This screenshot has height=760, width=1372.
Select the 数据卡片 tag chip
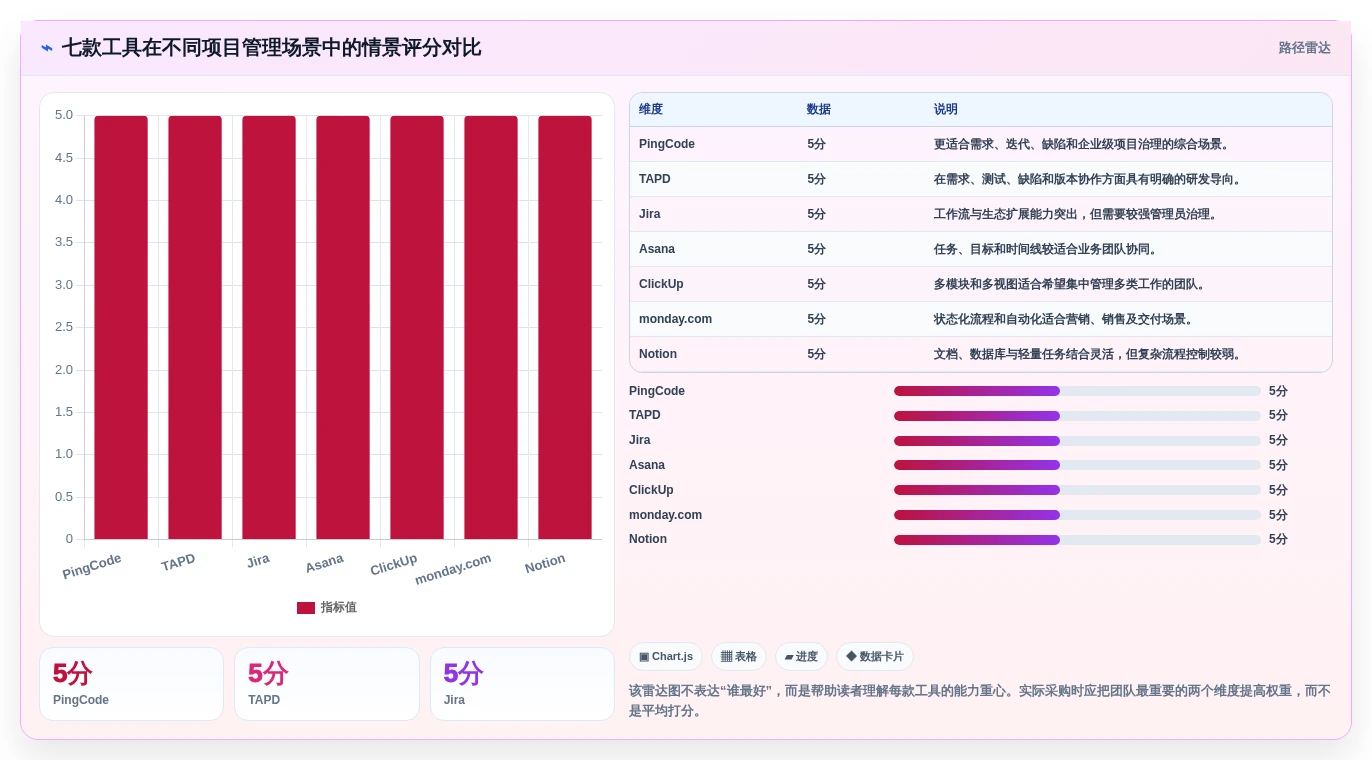coord(875,657)
